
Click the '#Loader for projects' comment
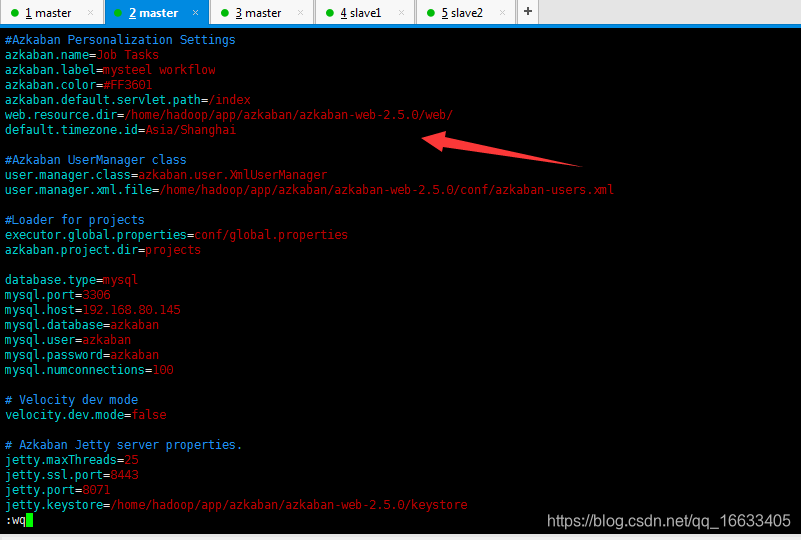pyautogui.click(x=75, y=220)
